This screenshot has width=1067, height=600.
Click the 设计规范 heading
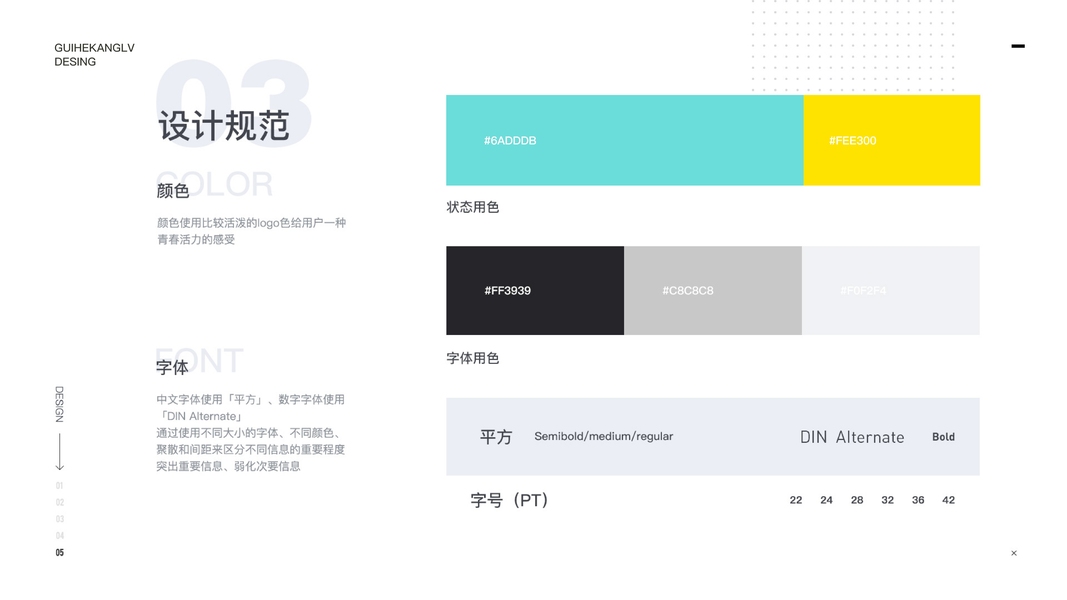coord(224,126)
